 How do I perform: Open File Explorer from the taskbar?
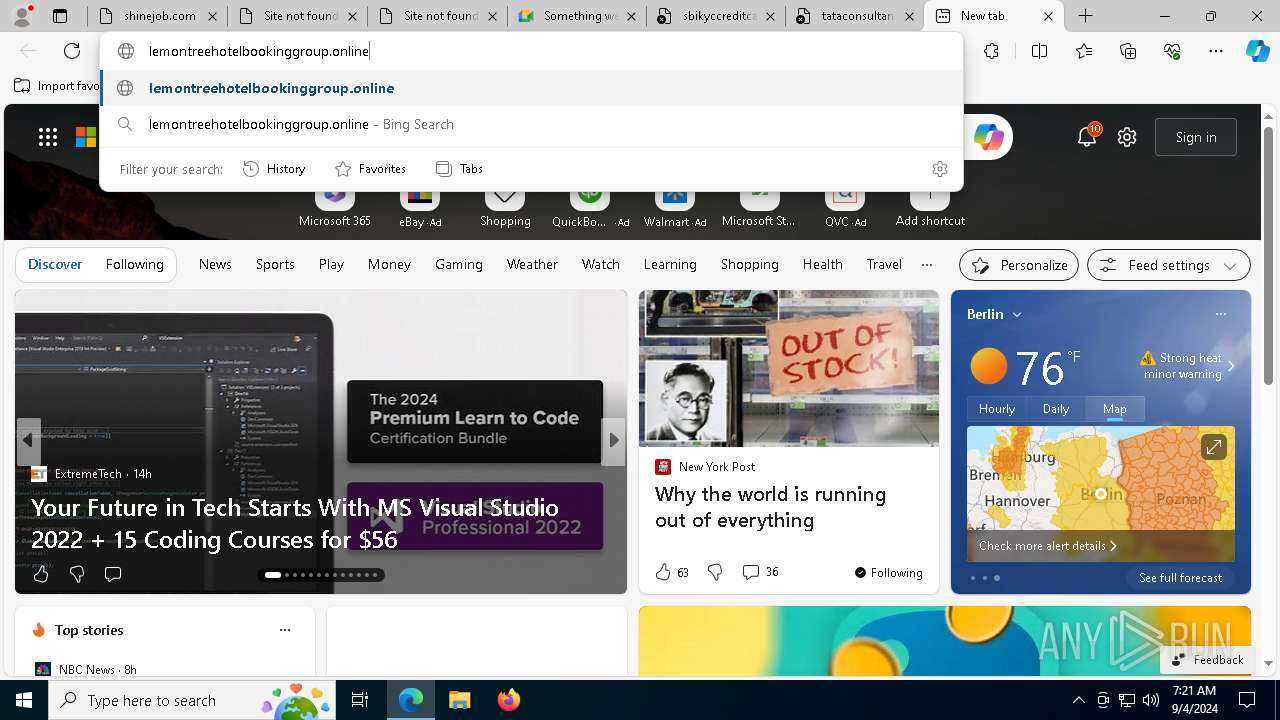tap(459, 700)
